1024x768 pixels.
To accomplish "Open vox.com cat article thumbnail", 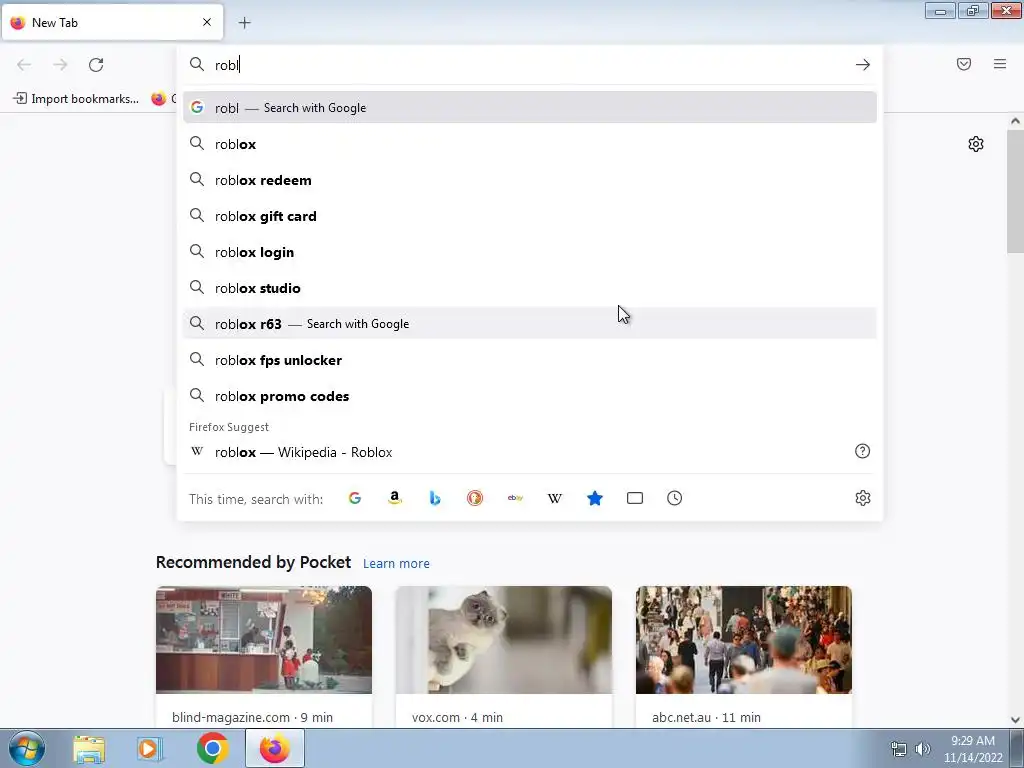I will click(x=504, y=640).
